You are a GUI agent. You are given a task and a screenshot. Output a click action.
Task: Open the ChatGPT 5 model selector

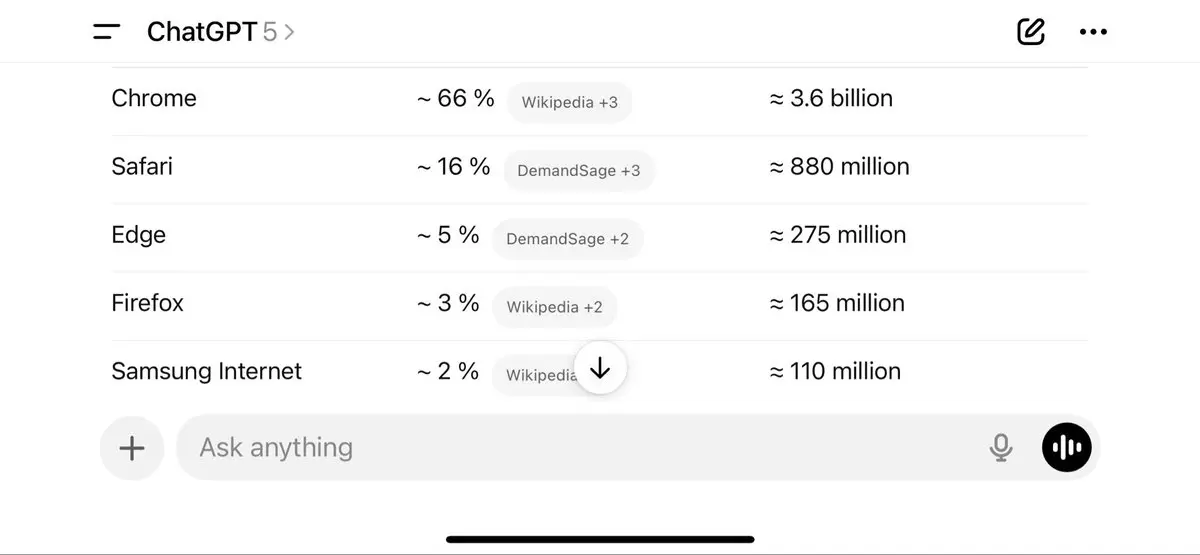pos(220,32)
